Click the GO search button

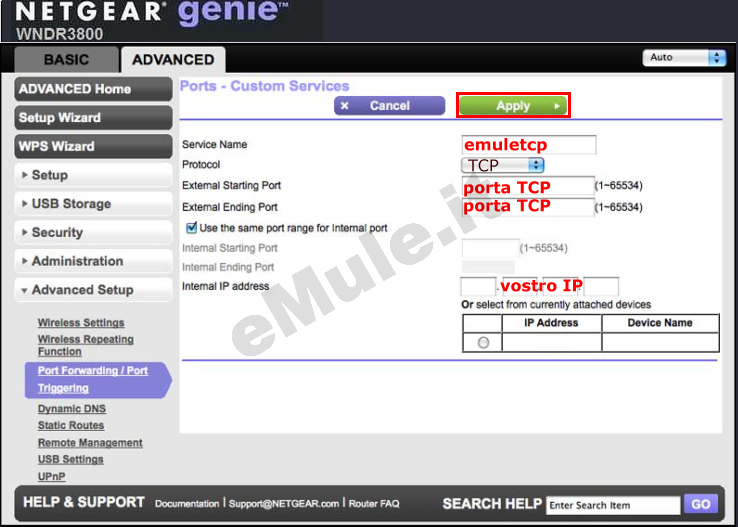coord(701,504)
